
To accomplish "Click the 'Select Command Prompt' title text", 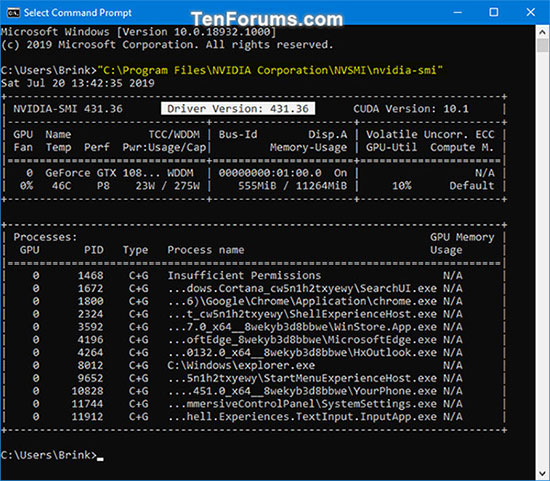I will pyautogui.click(x=78, y=13).
